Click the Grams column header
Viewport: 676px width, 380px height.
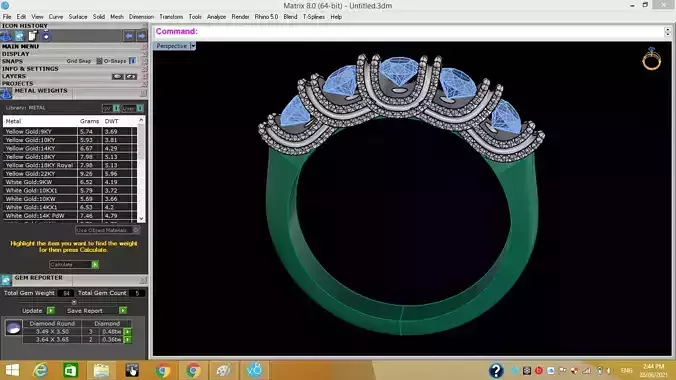[x=89, y=121]
